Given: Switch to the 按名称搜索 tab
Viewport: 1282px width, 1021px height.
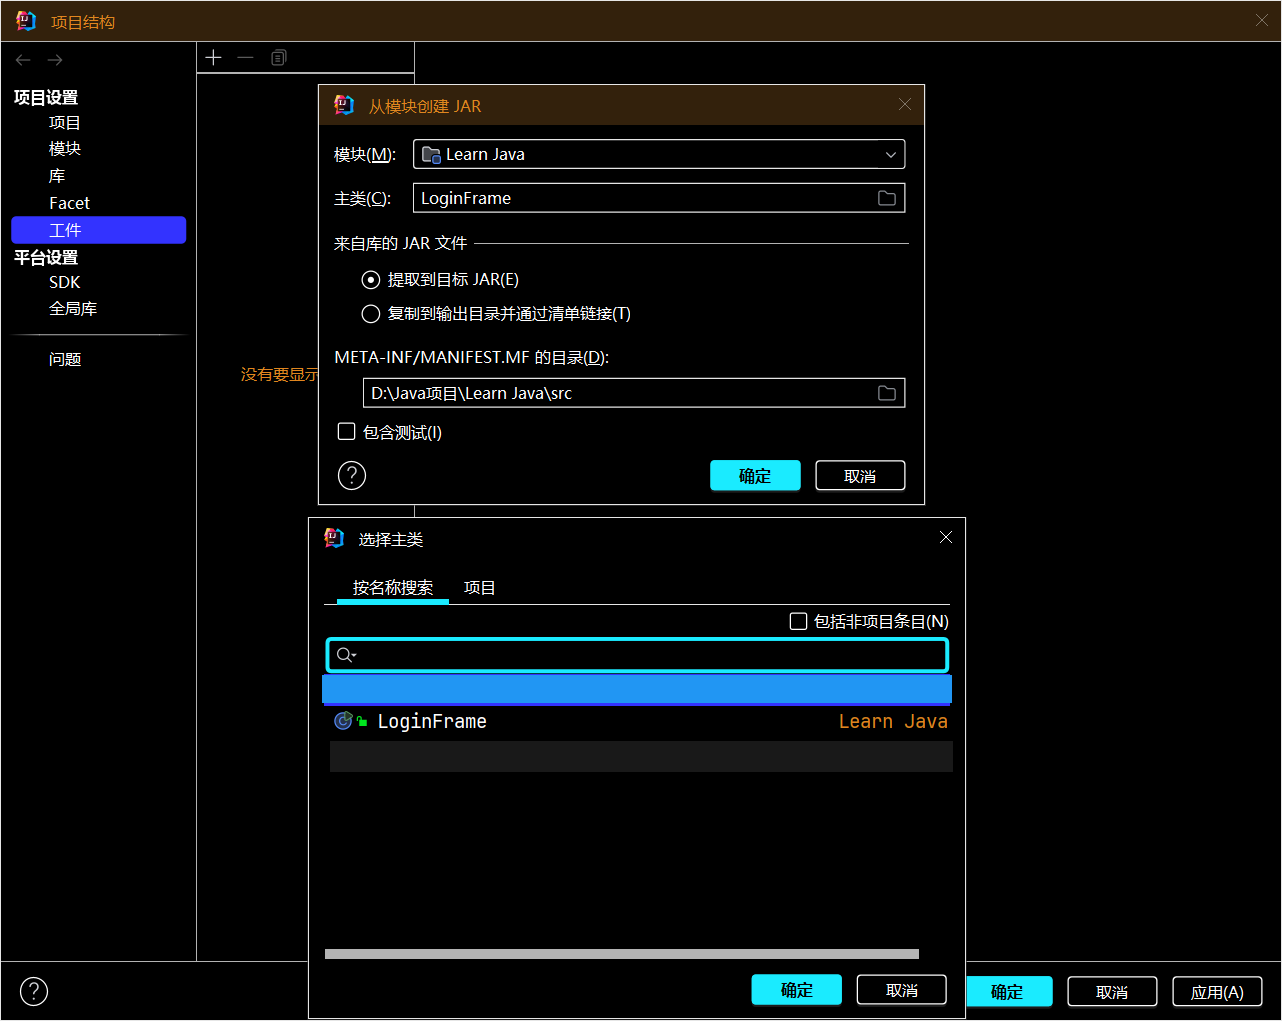Looking at the screenshot, I should (x=393, y=587).
